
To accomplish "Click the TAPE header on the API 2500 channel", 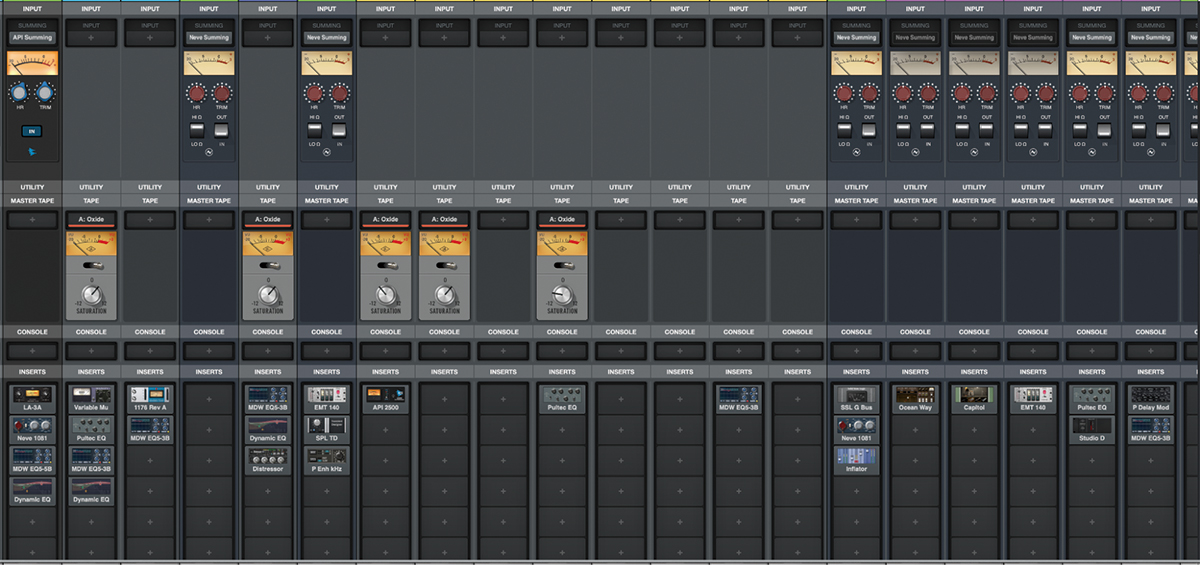I will (386, 201).
